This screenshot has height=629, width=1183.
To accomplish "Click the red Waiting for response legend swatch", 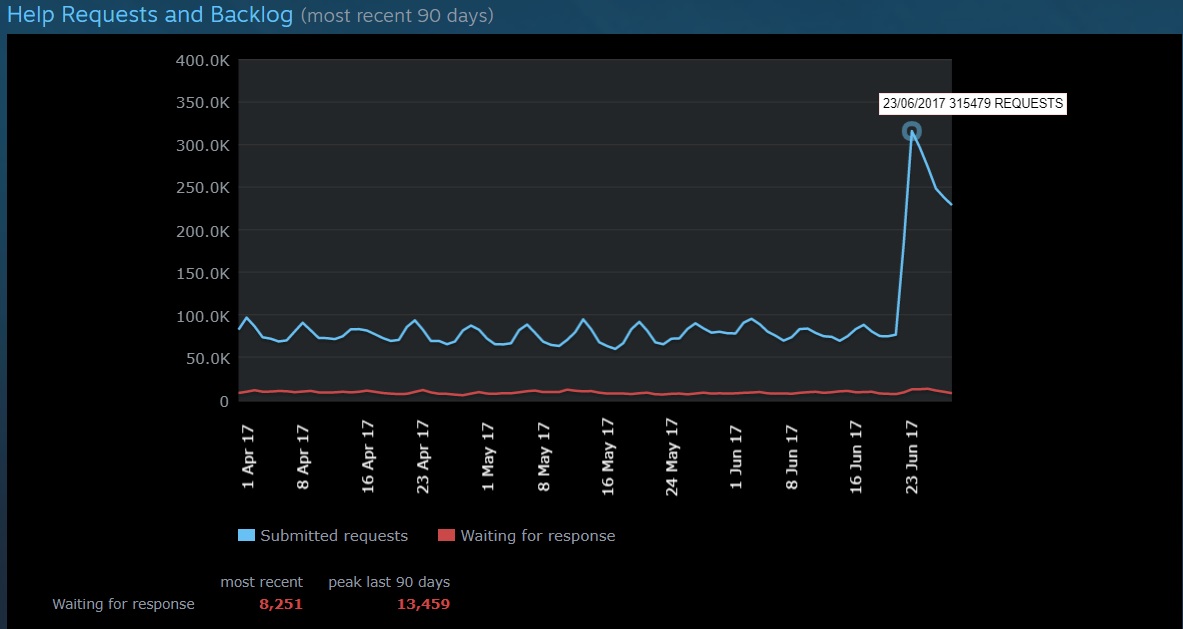I will click(x=446, y=536).
